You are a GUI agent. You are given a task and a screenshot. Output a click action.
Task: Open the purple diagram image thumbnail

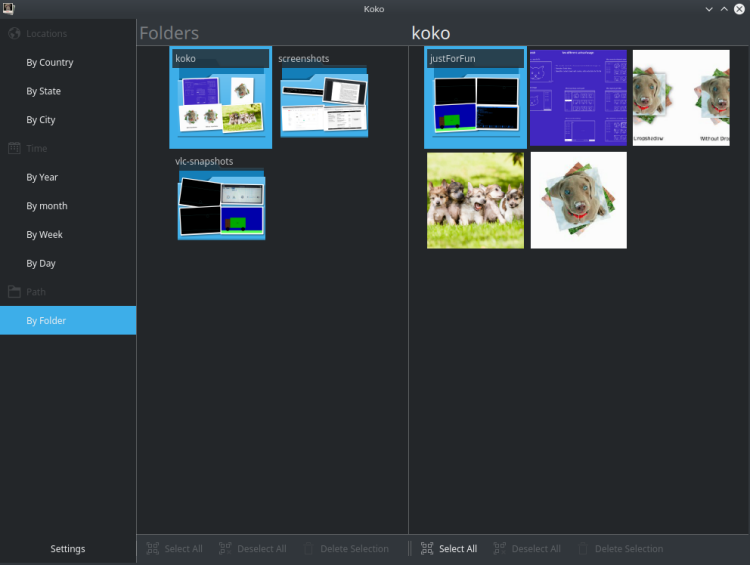pos(578,98)
